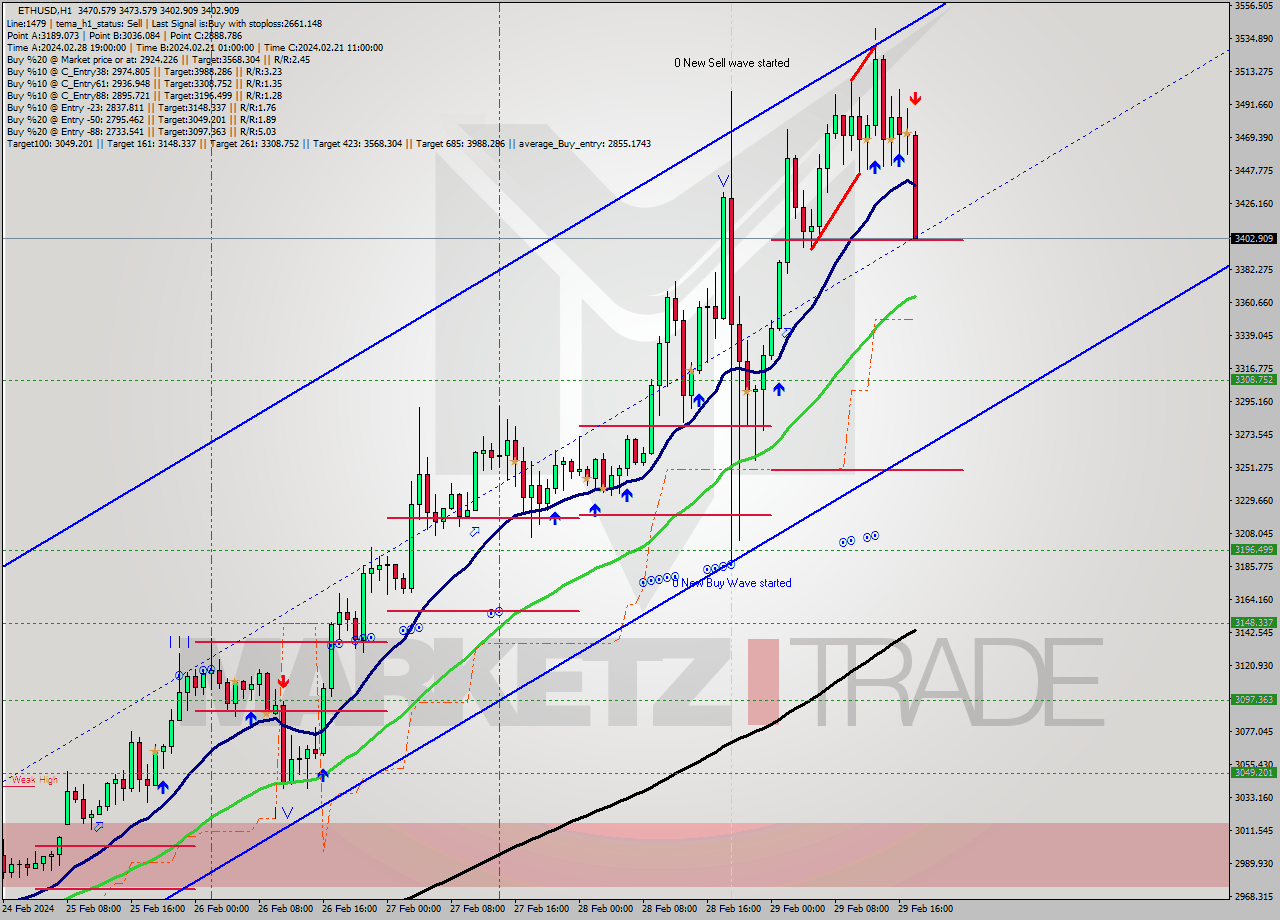The width and height of the screenshot is (1280, 920).
Task: Click the 3033.160 price axis label
Action: [1254, 797]
